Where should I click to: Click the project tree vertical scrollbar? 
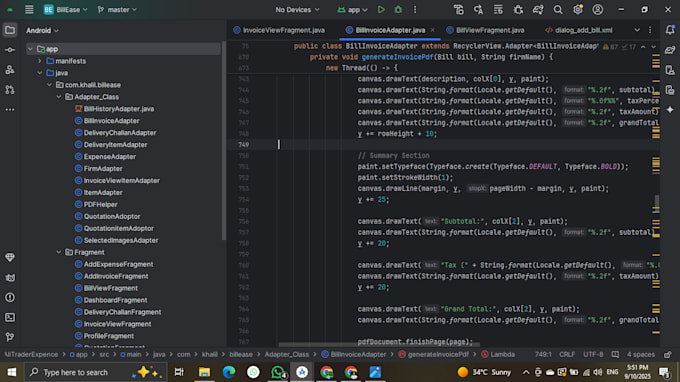[224, 140]
